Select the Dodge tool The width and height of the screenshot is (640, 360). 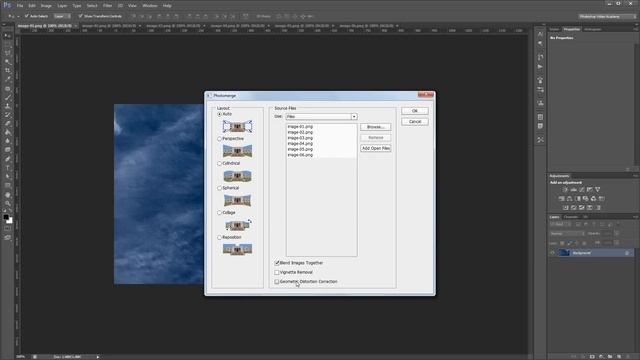[7, 150]
